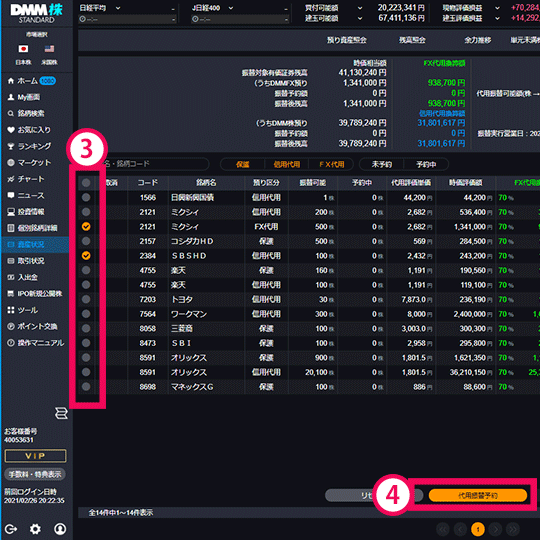Click the logout icon at bottom left
Screen dimensions: 540x540
pos(11,529)
